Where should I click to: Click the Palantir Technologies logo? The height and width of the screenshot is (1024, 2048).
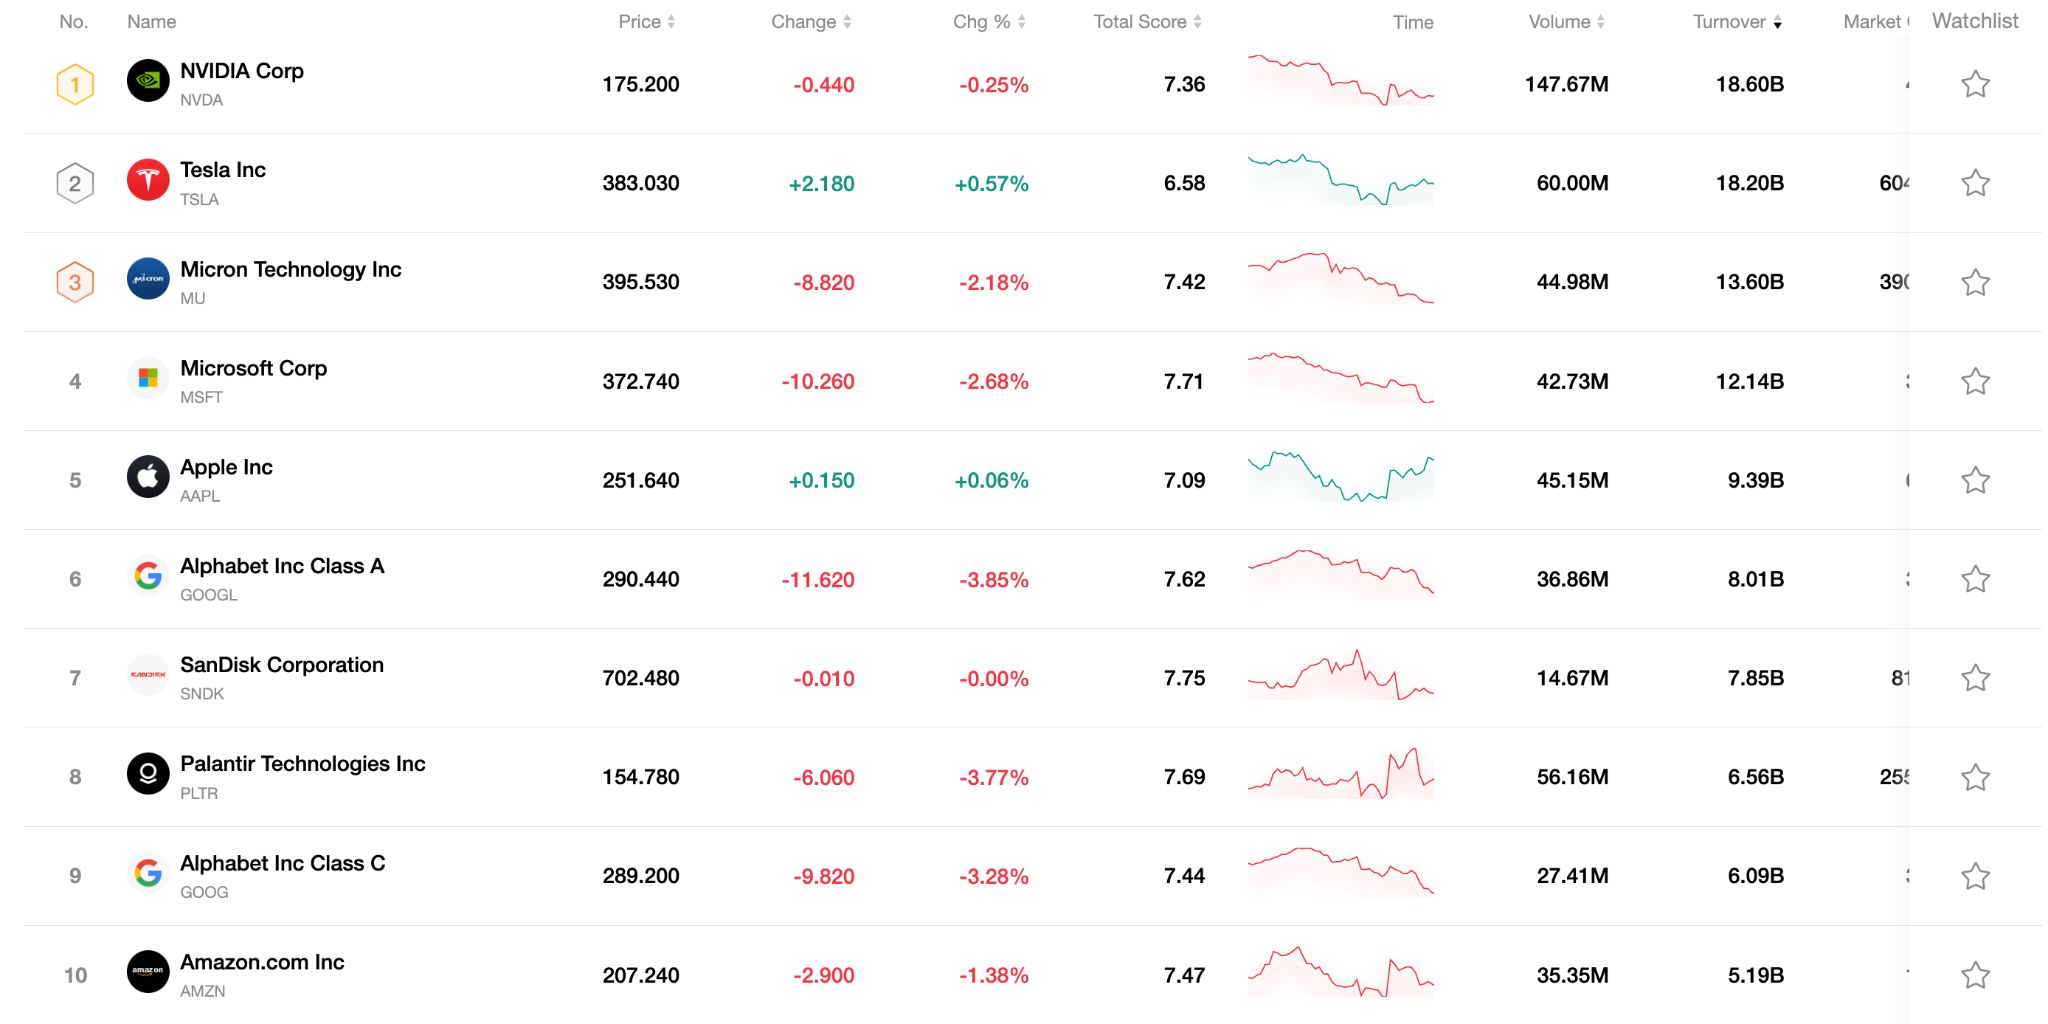148,776
